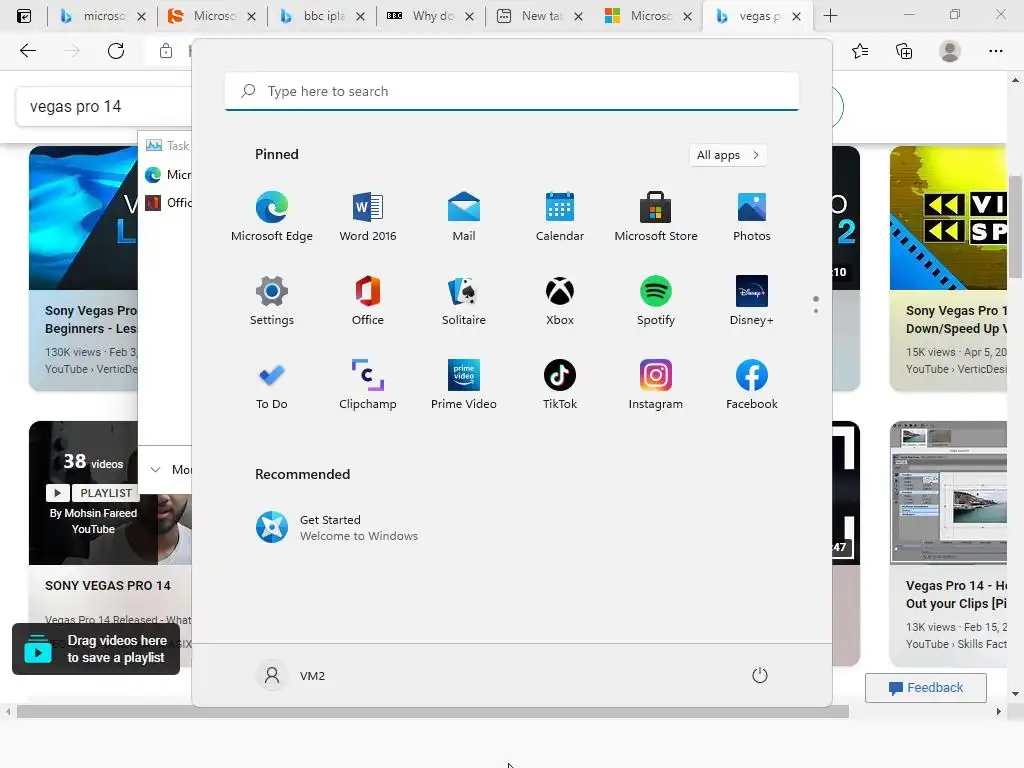The height and width of the screenshot is (768, 1024).
Task: Open Instagram pinned app
Action: (x=656, y=385)
